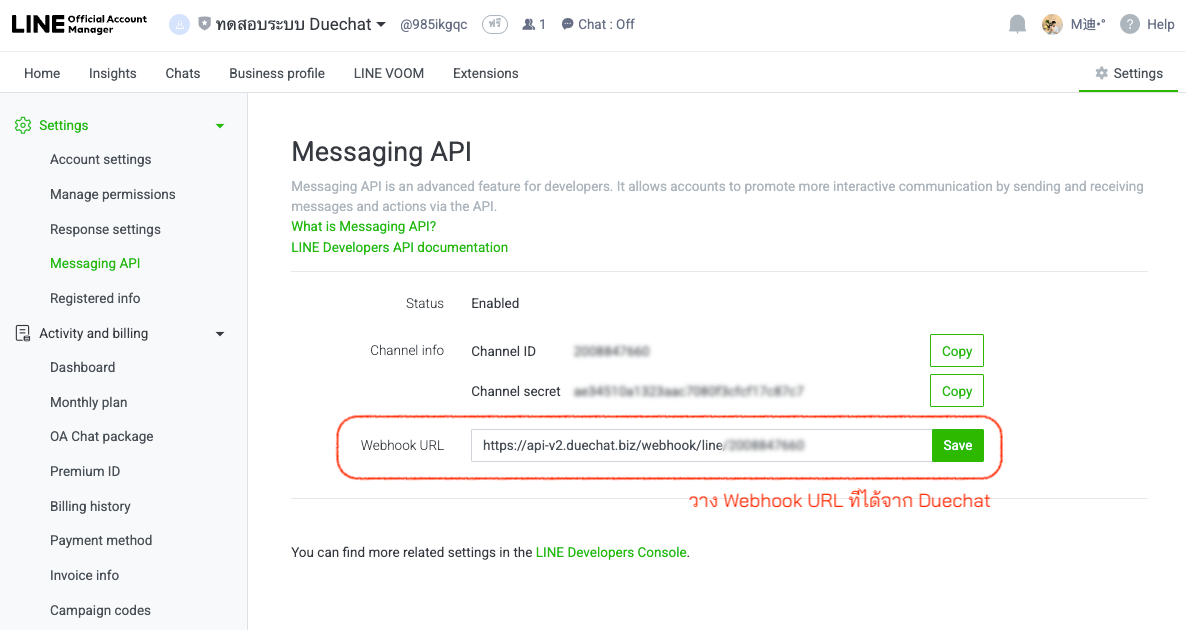
Task: Expand the Activity and billing section
Action: (x=219, y=333)
